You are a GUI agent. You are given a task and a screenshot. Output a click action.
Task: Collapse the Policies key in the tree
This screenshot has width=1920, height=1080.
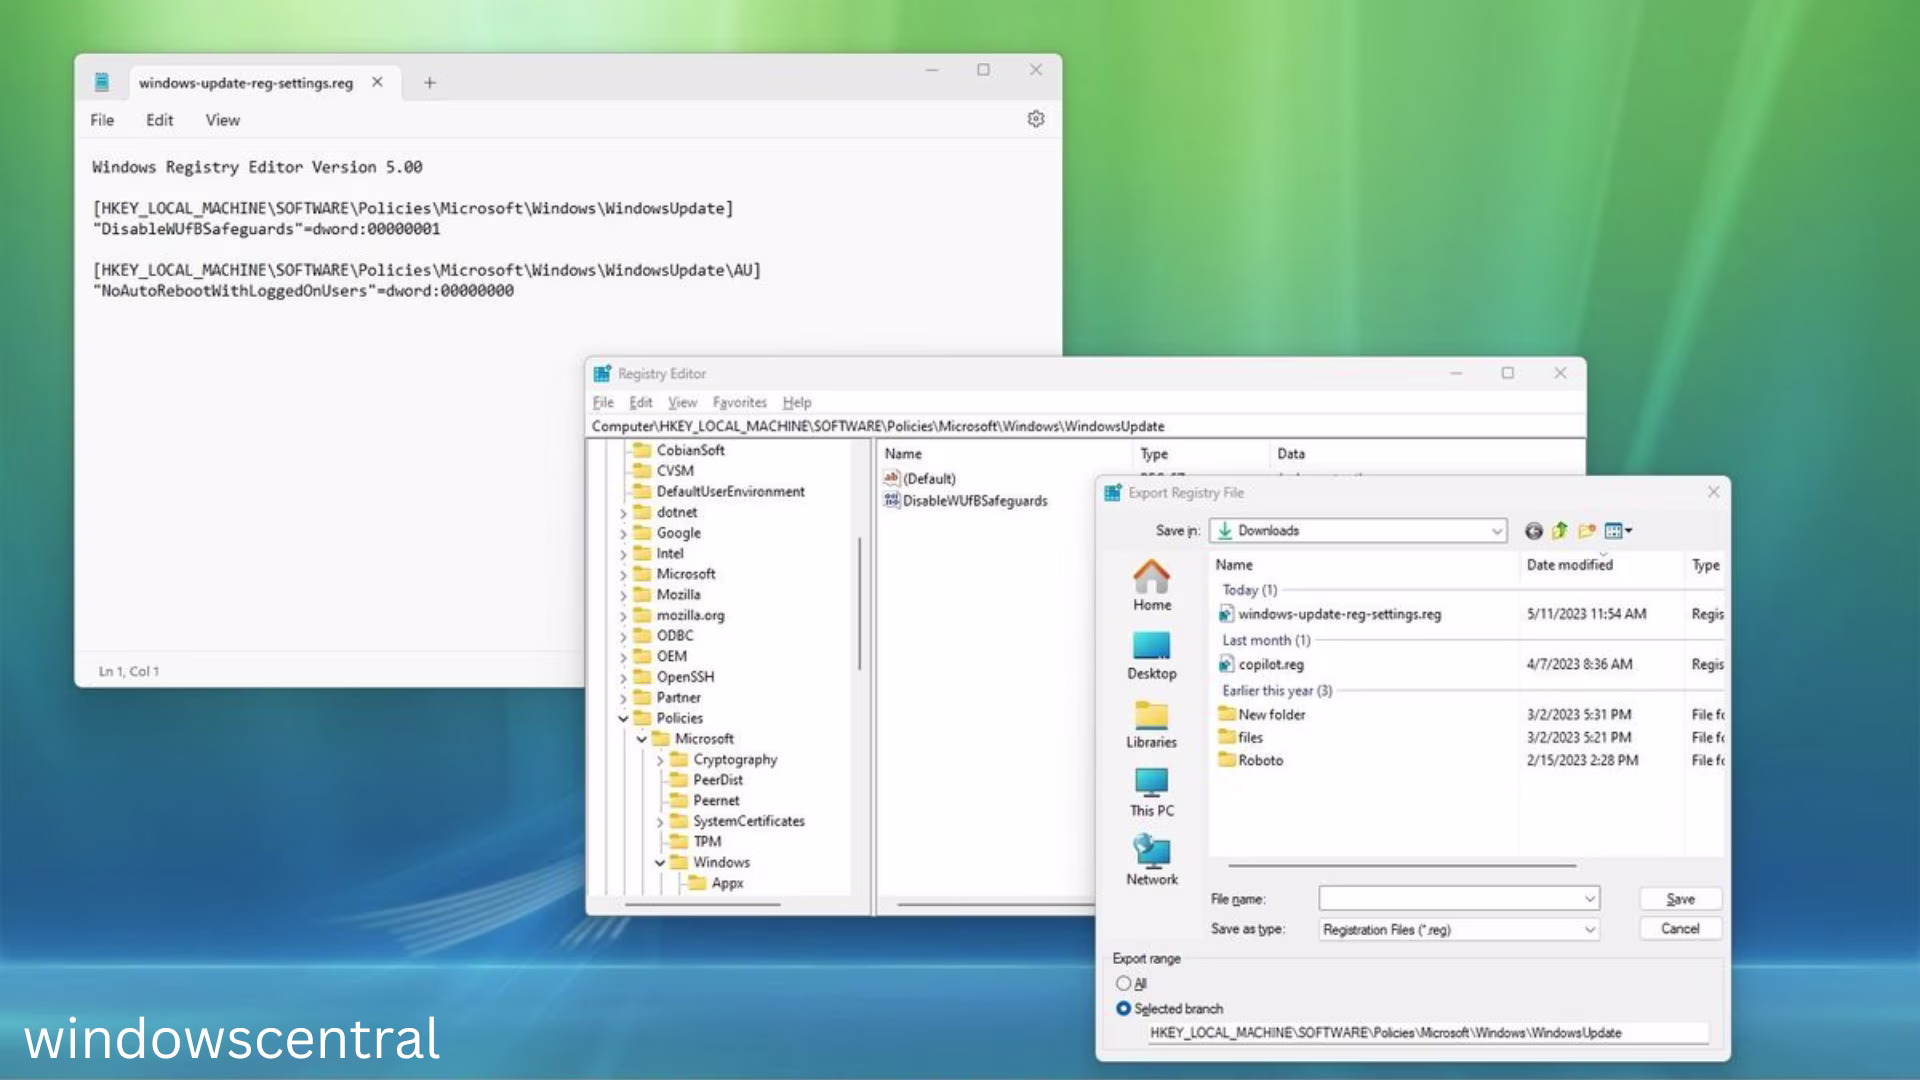click(x=623, y=718)
